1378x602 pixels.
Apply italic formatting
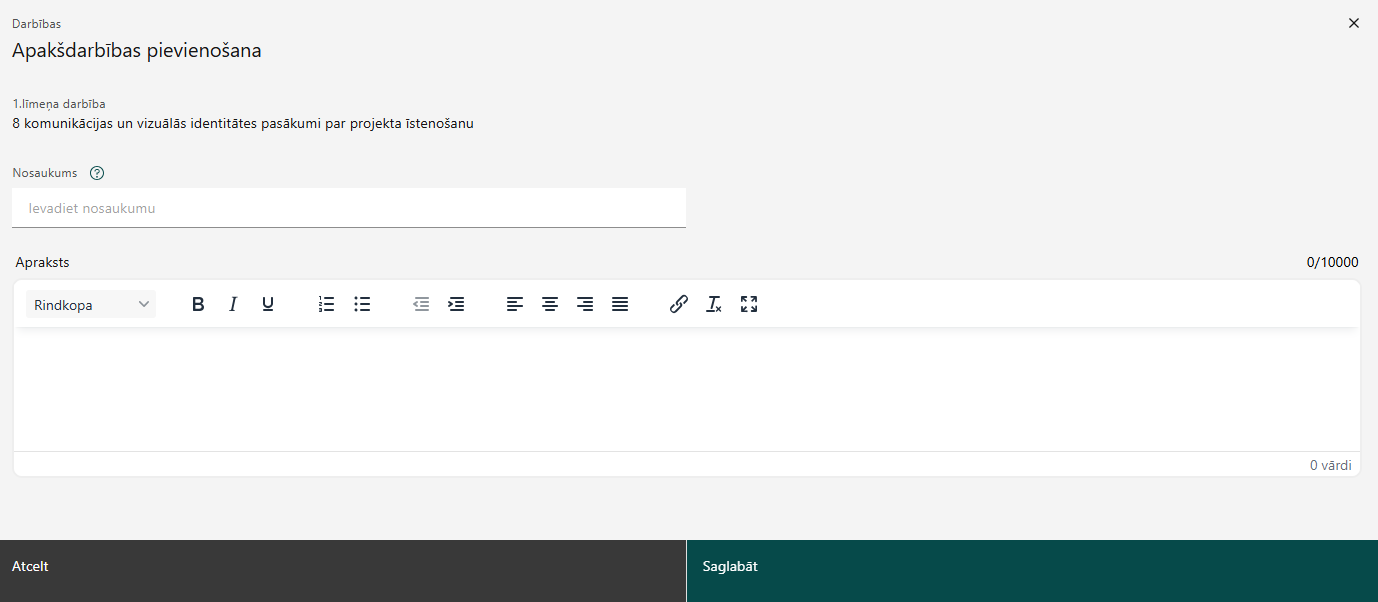click(x=233, y=304)
